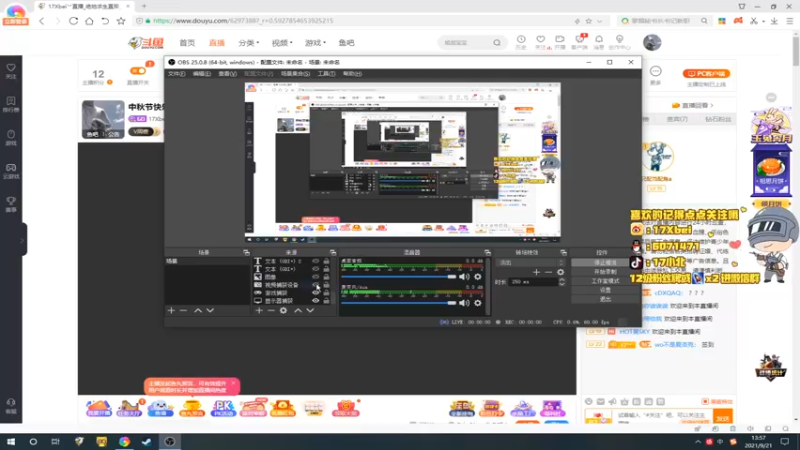
Task: Open 更多 options on streamer panel
Action: coord(656,74)
